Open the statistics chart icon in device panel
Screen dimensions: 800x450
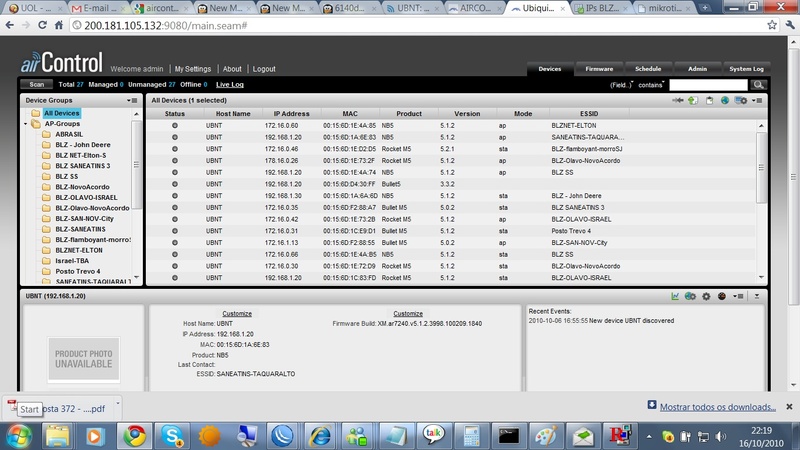tap(675, 296)
